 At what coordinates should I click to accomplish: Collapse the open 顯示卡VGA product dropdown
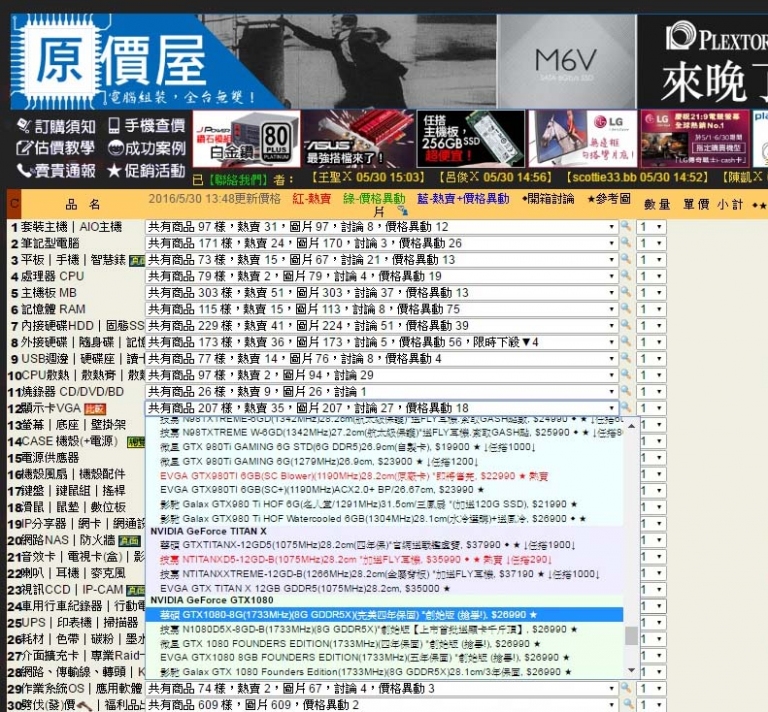(382, 408)
